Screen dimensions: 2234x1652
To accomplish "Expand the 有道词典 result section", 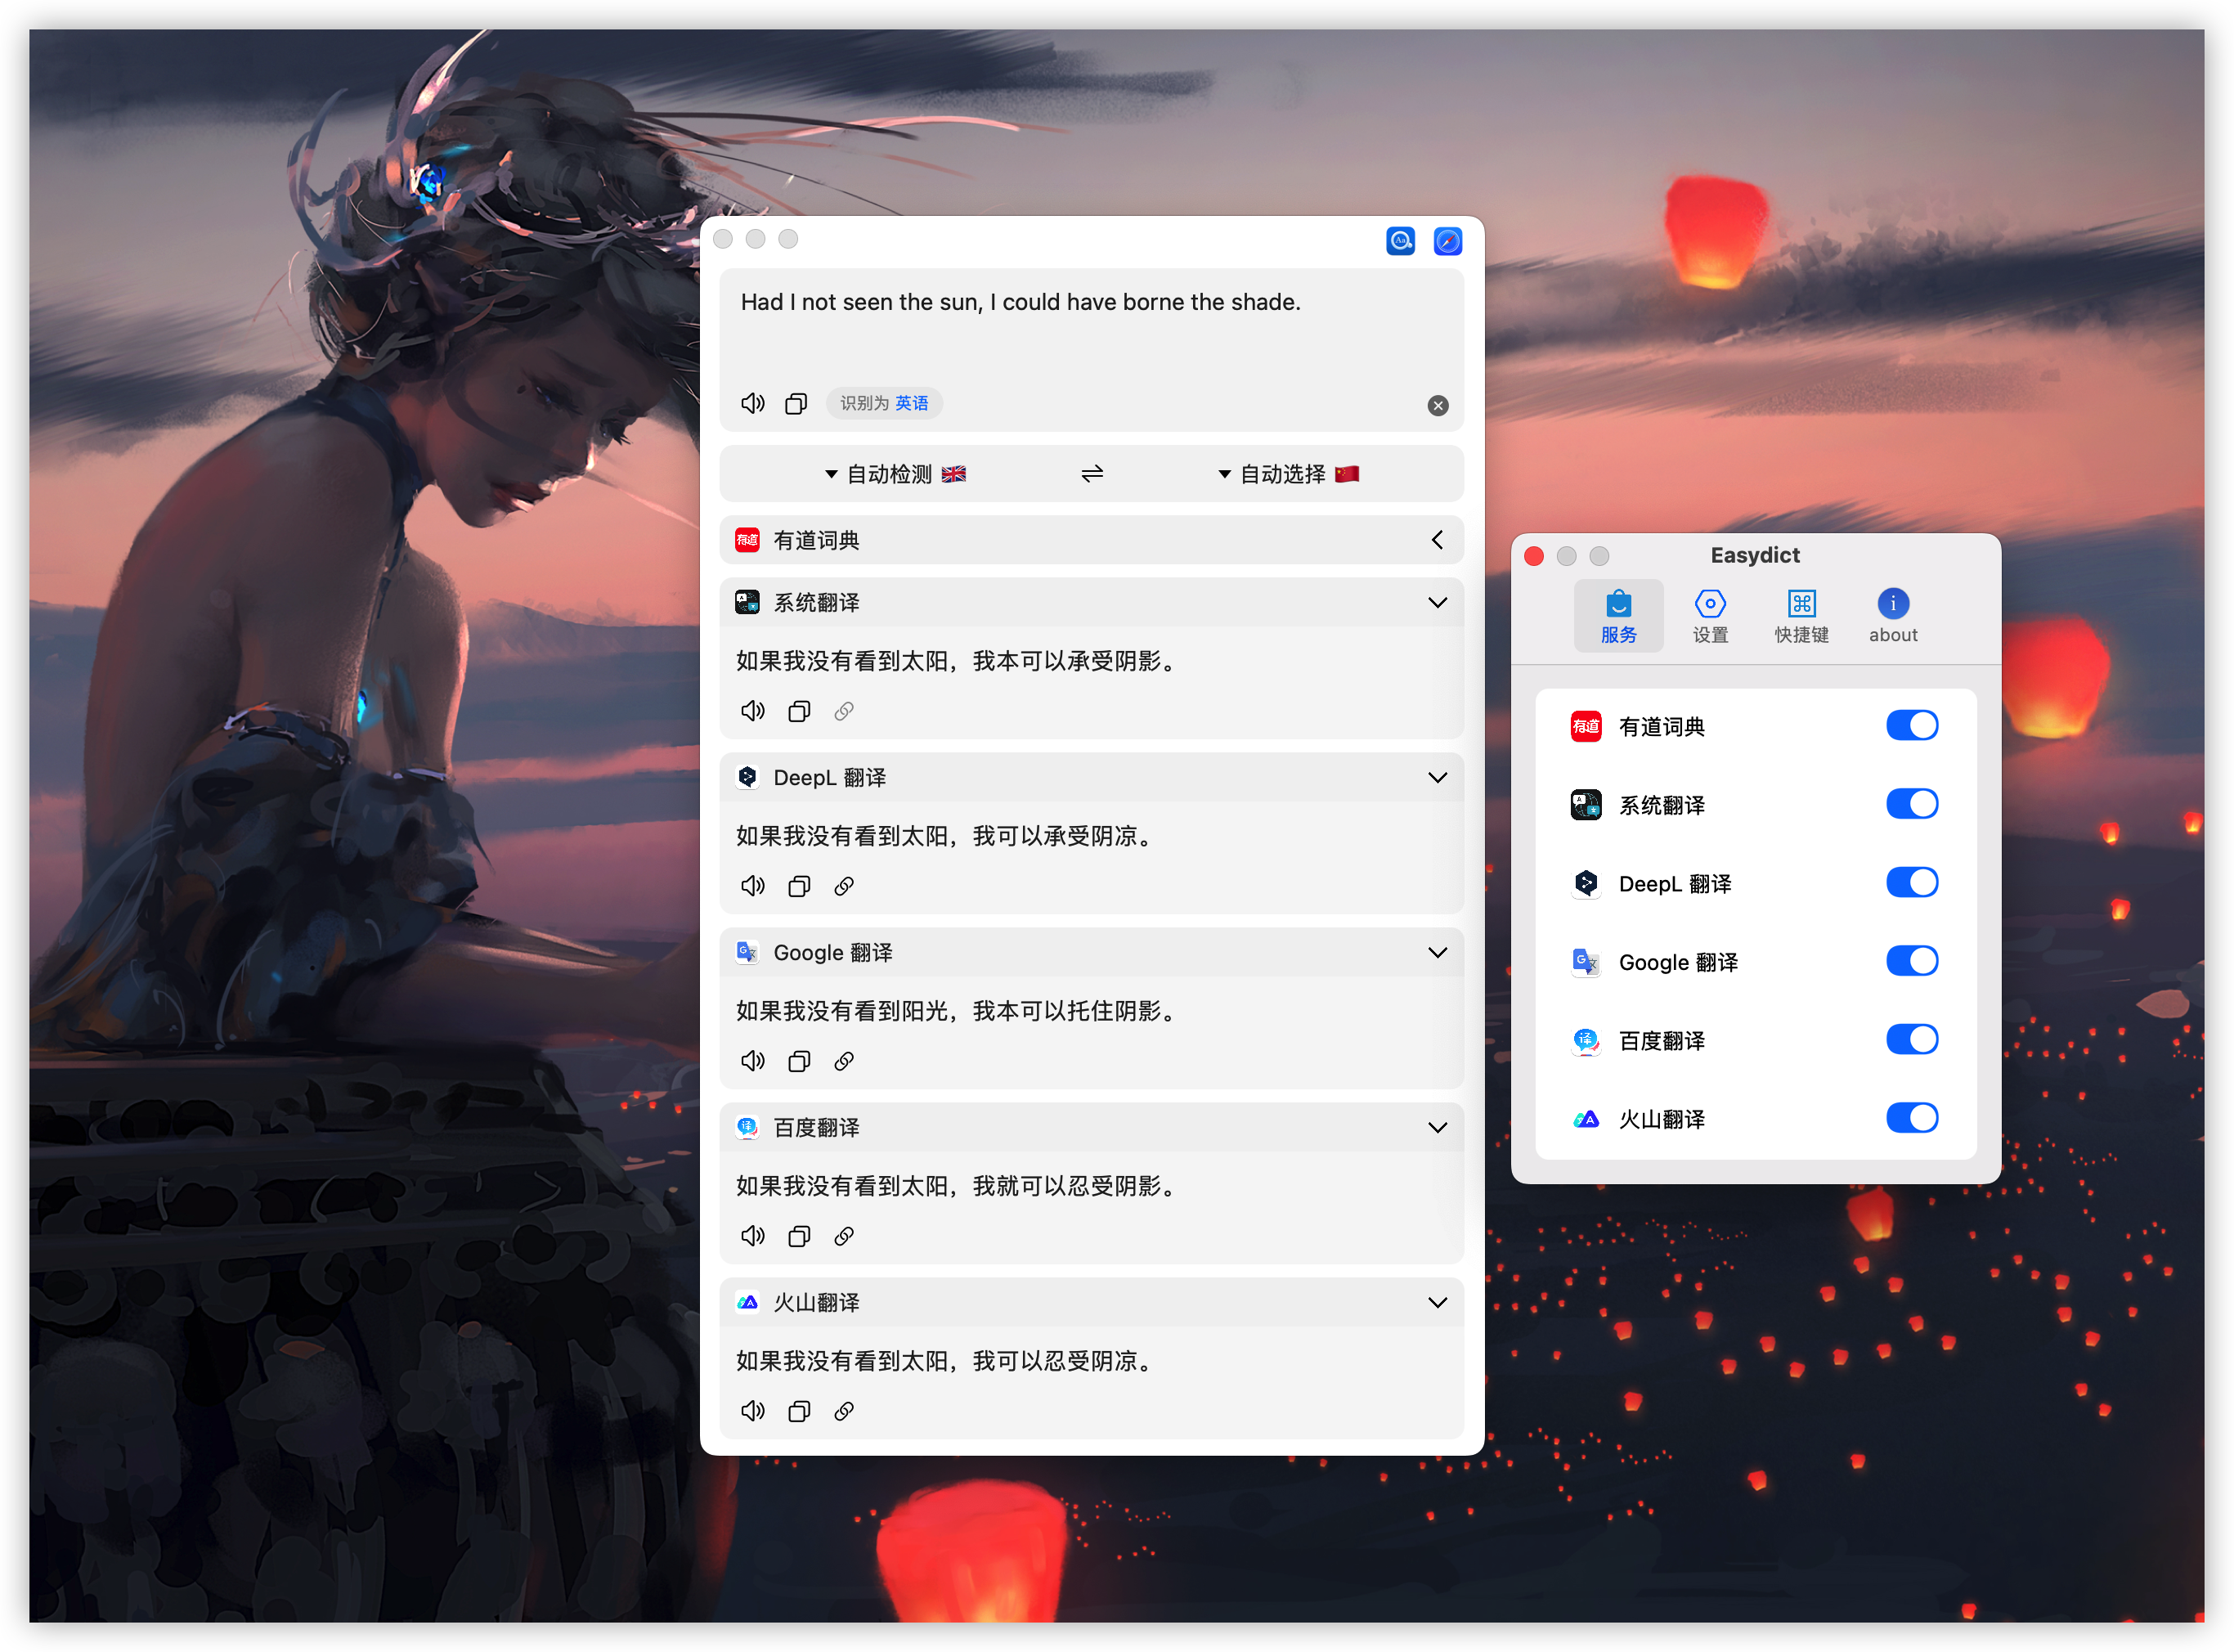I will click(1436, 540).
